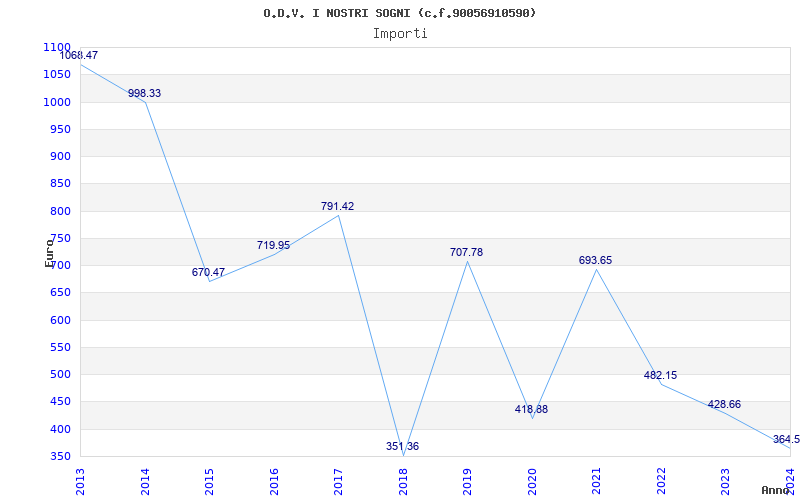Click the 2013 x-axis label
Viewport: 800px width, 500px height.
click(80, 482)
